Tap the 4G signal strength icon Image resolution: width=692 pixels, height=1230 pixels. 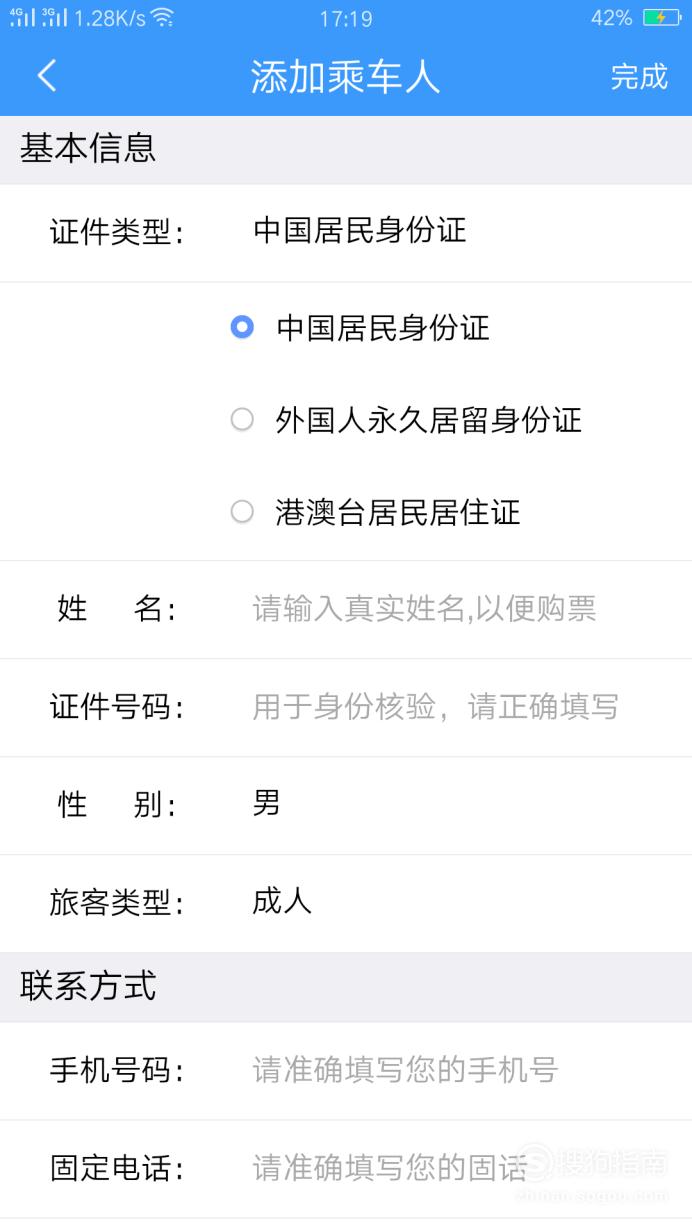pyautogui.click(x=23, y=17)
